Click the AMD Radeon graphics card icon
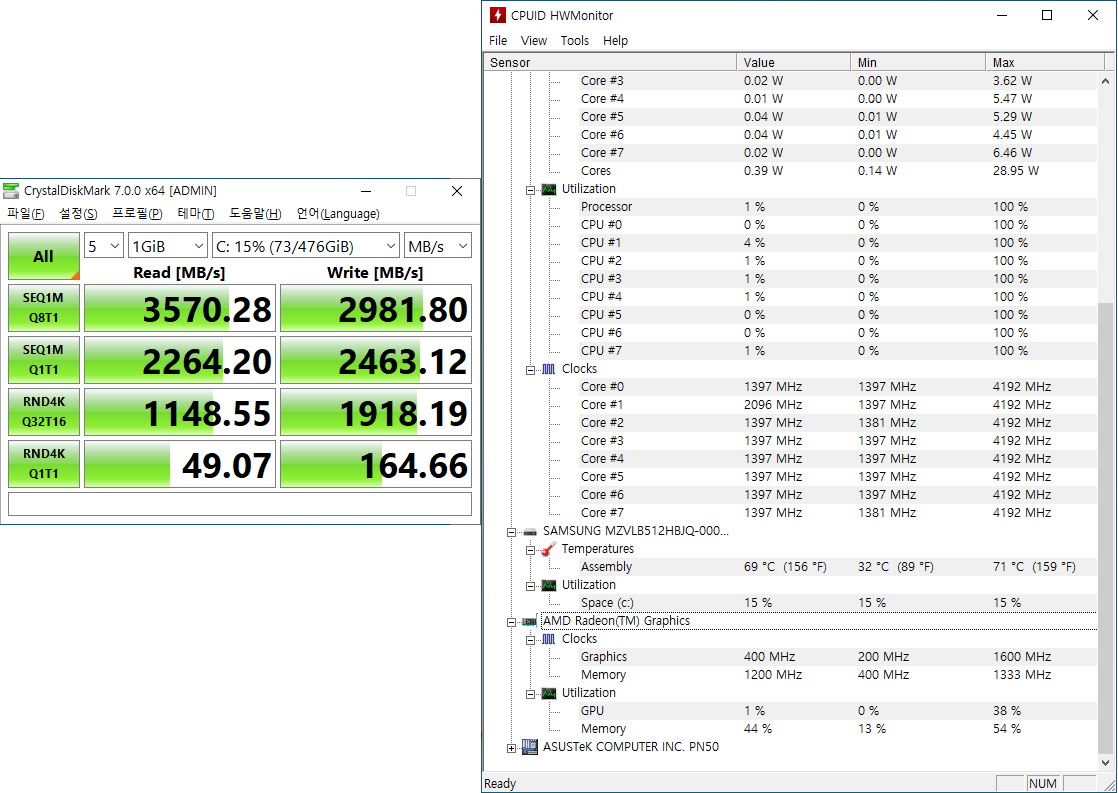Viewport: 1118px width, 793px height. (x=530, y=621)
